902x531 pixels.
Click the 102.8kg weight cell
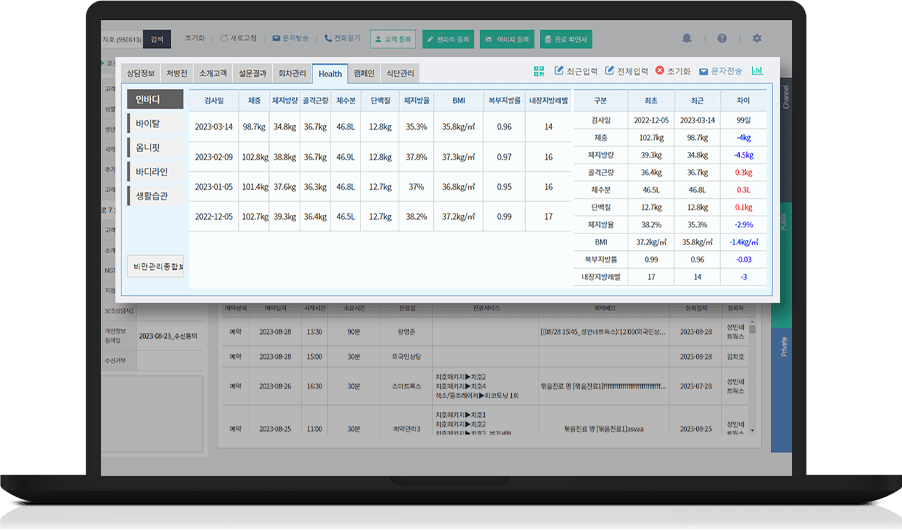coord(255,156)
